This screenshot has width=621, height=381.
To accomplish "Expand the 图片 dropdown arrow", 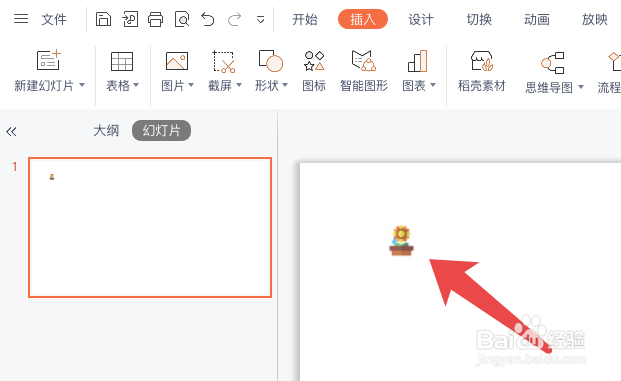I will (x=191, y=85).
